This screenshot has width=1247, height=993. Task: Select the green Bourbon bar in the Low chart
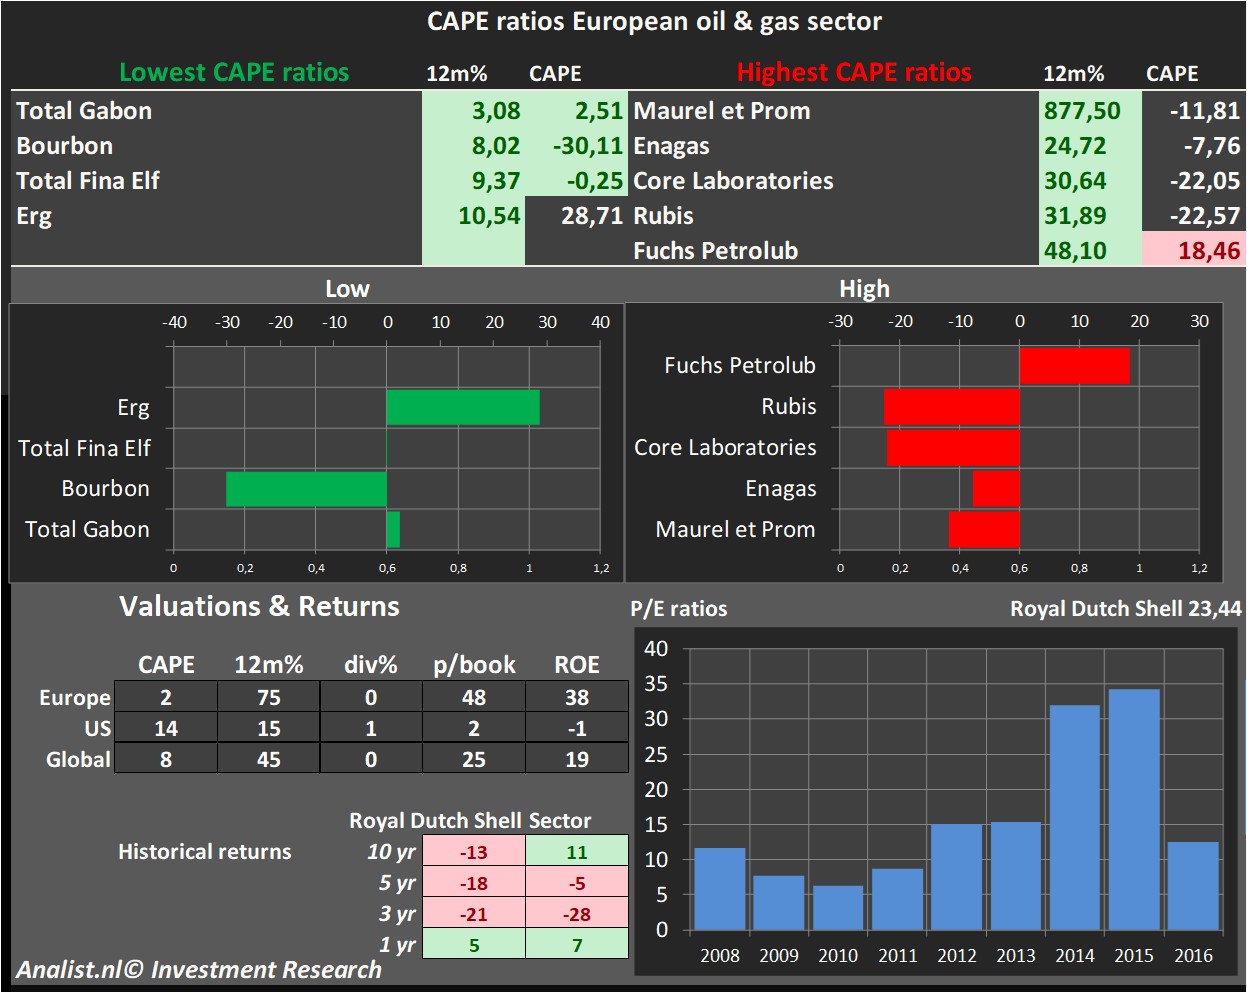click(x=306, y=489)
